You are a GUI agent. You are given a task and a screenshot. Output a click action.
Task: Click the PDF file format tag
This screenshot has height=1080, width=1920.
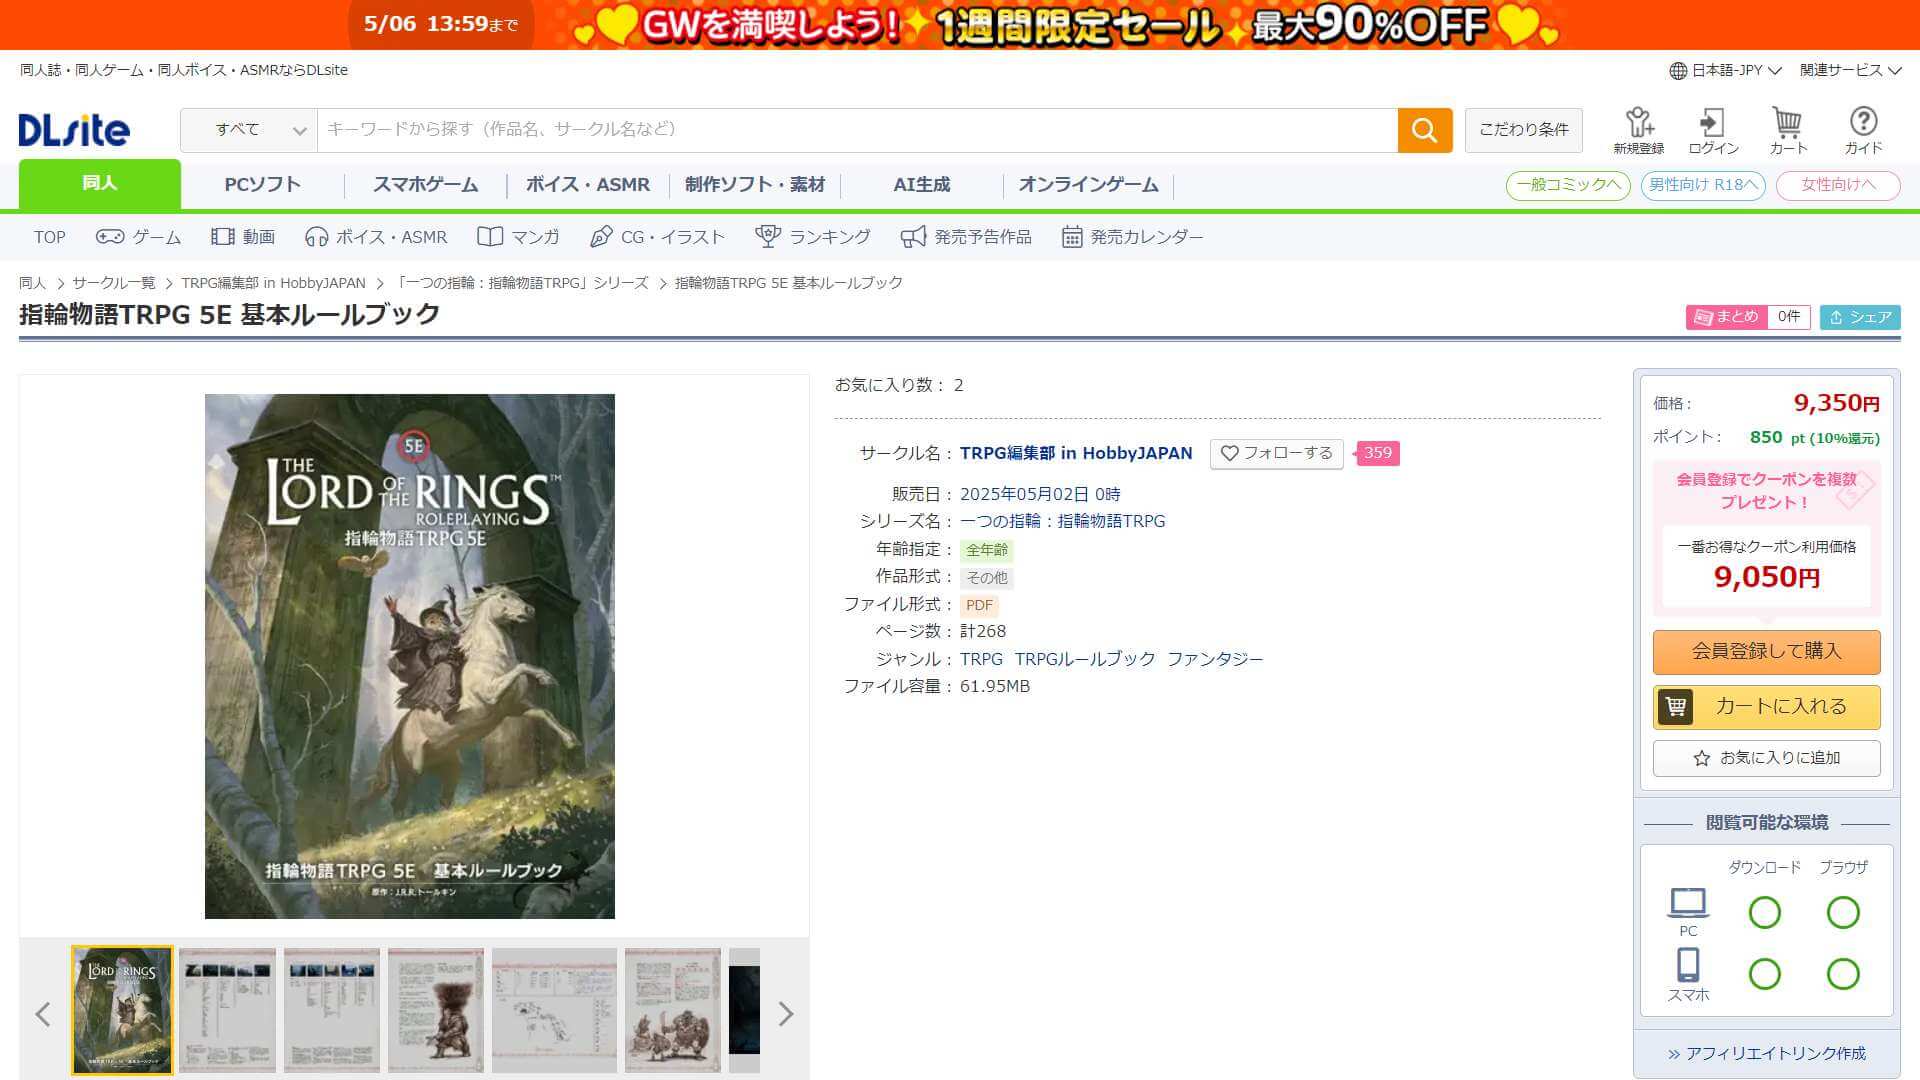point(979,605)
